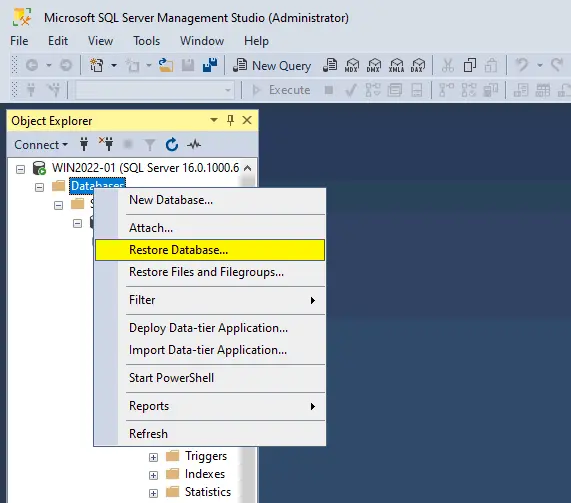Open the Help menu
This screenshot has height=503, width=571.
click(256, 41)
